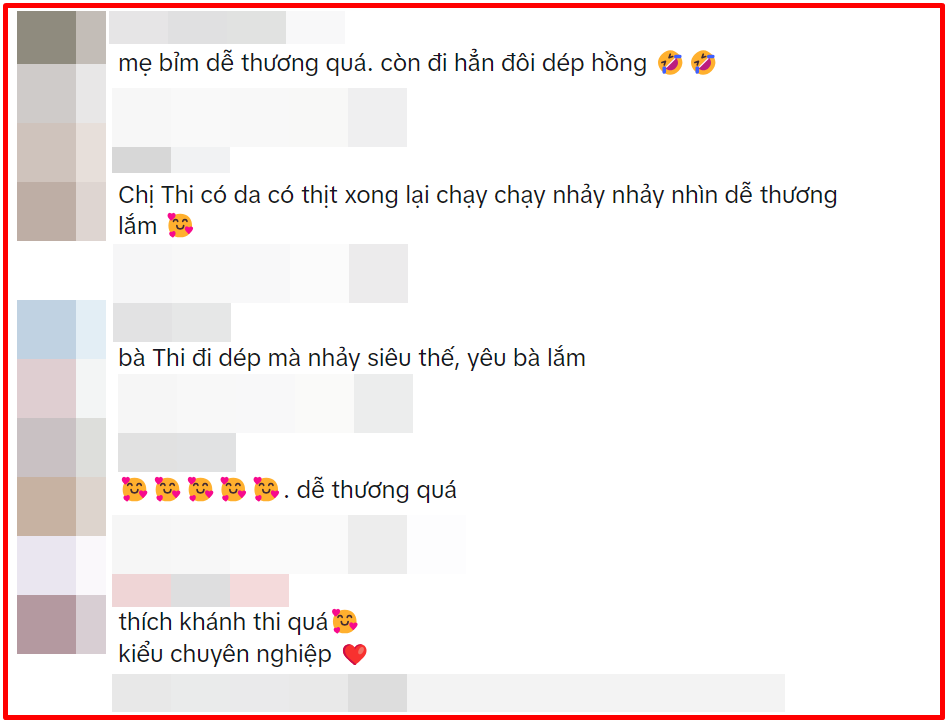The width and height of the screenshot is (948, 723).
Task: Click the first laughing emoji after "dép hồng"
Action: click(670, 63)
